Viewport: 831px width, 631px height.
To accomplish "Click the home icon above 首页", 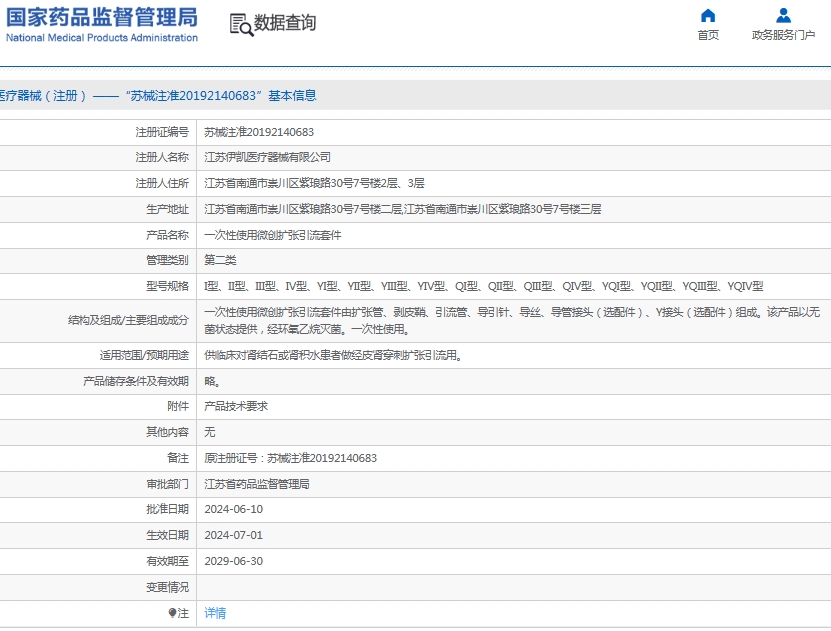I will pyautogui.click(x=708, y=15).
